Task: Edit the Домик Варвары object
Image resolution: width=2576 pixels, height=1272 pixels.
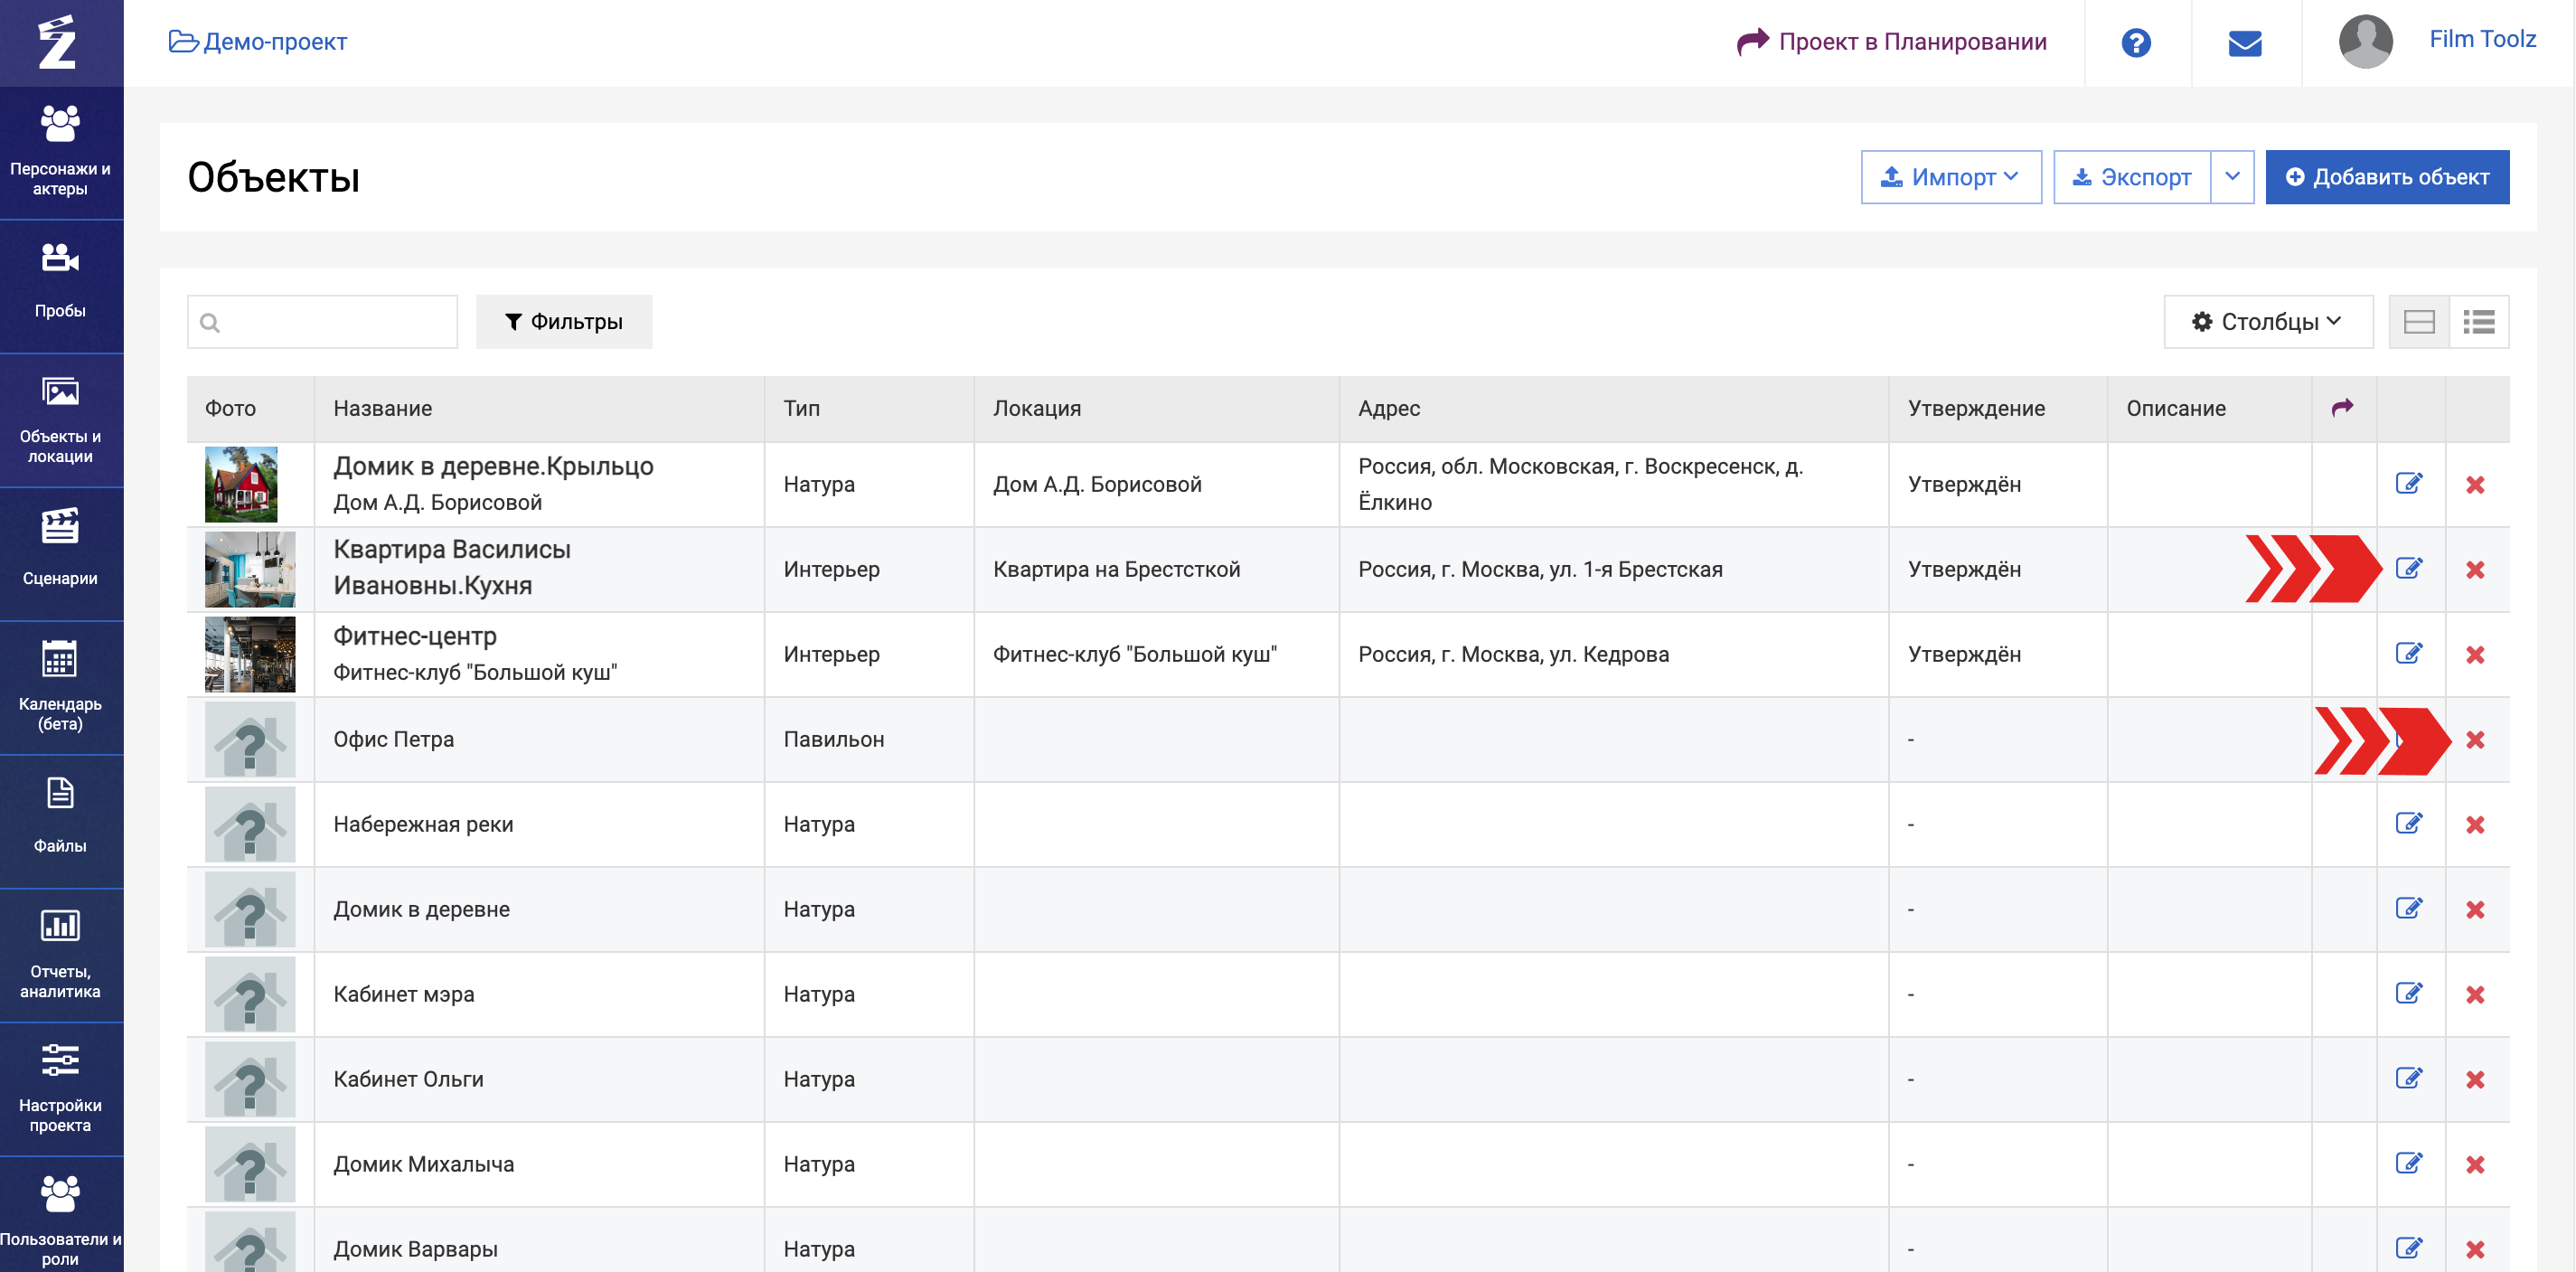Action: click(x=2409, y=1249)
